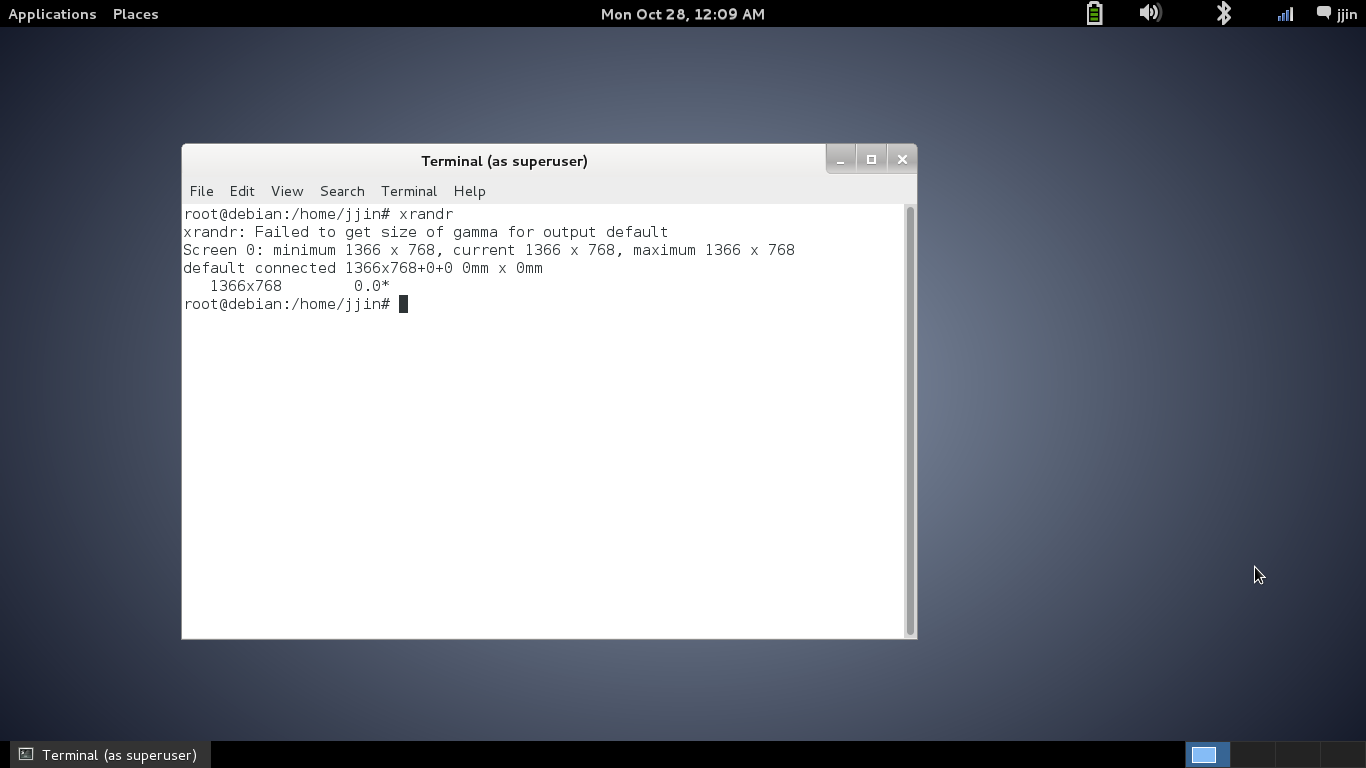Click the first 'root@debian:/home/jjin# xrandr' line

318,214
